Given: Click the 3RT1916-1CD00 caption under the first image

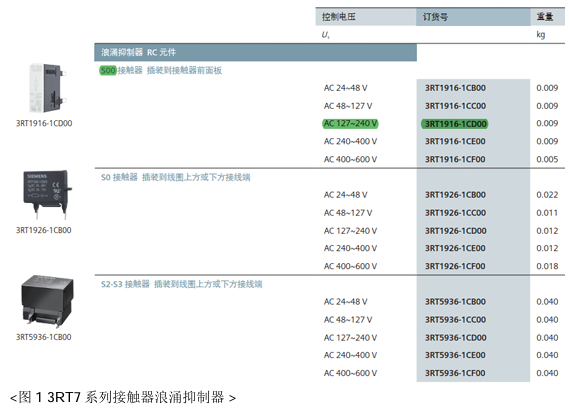Looking at the screenshot, I should [x=44, y=123].
